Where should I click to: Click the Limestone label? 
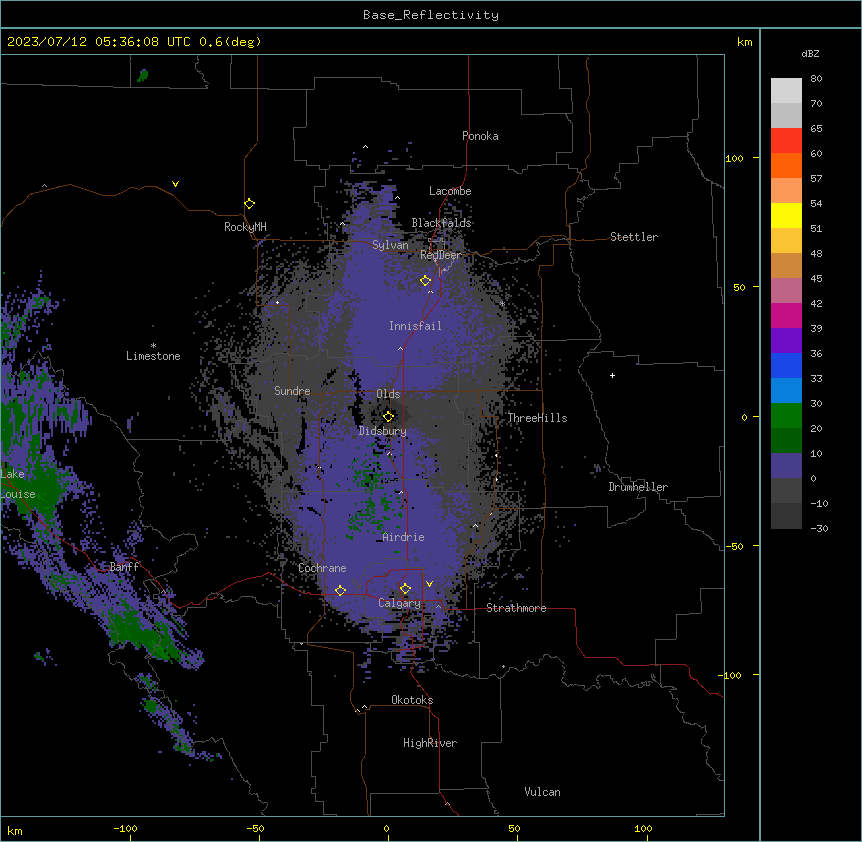point(153,356)
